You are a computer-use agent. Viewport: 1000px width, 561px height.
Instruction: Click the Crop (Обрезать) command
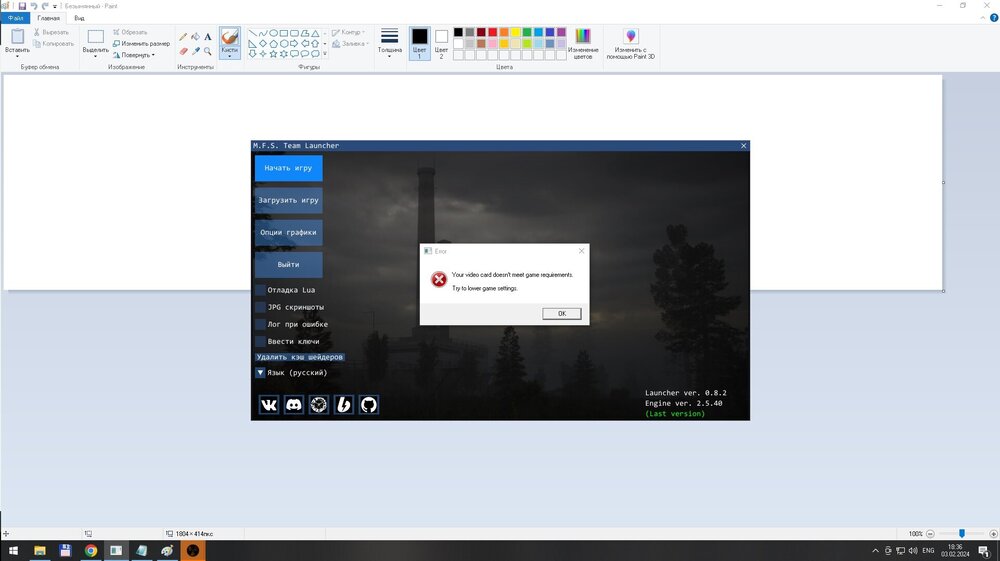tap(130, 32)
